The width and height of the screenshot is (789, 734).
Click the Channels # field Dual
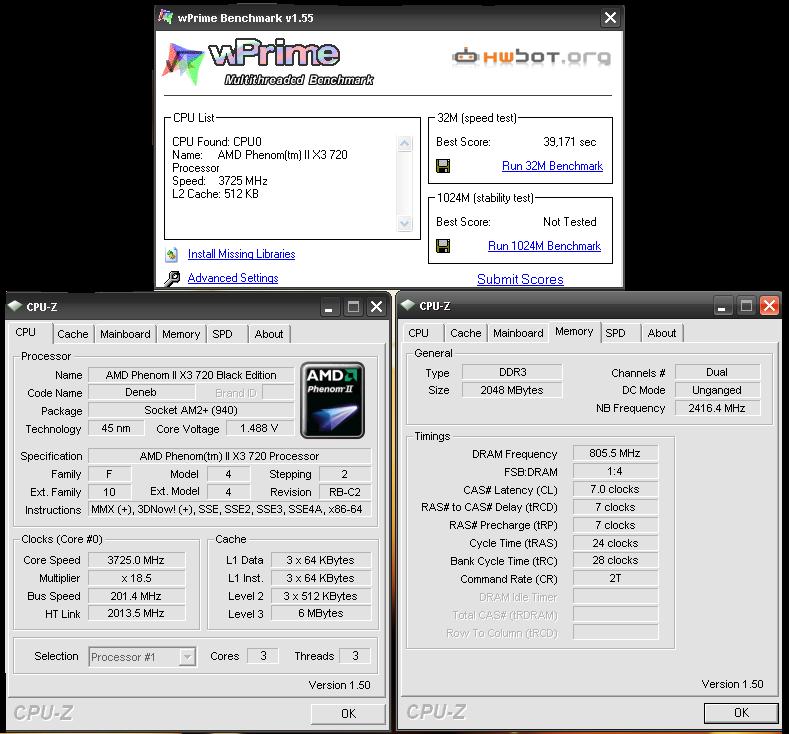pos(717,372)
